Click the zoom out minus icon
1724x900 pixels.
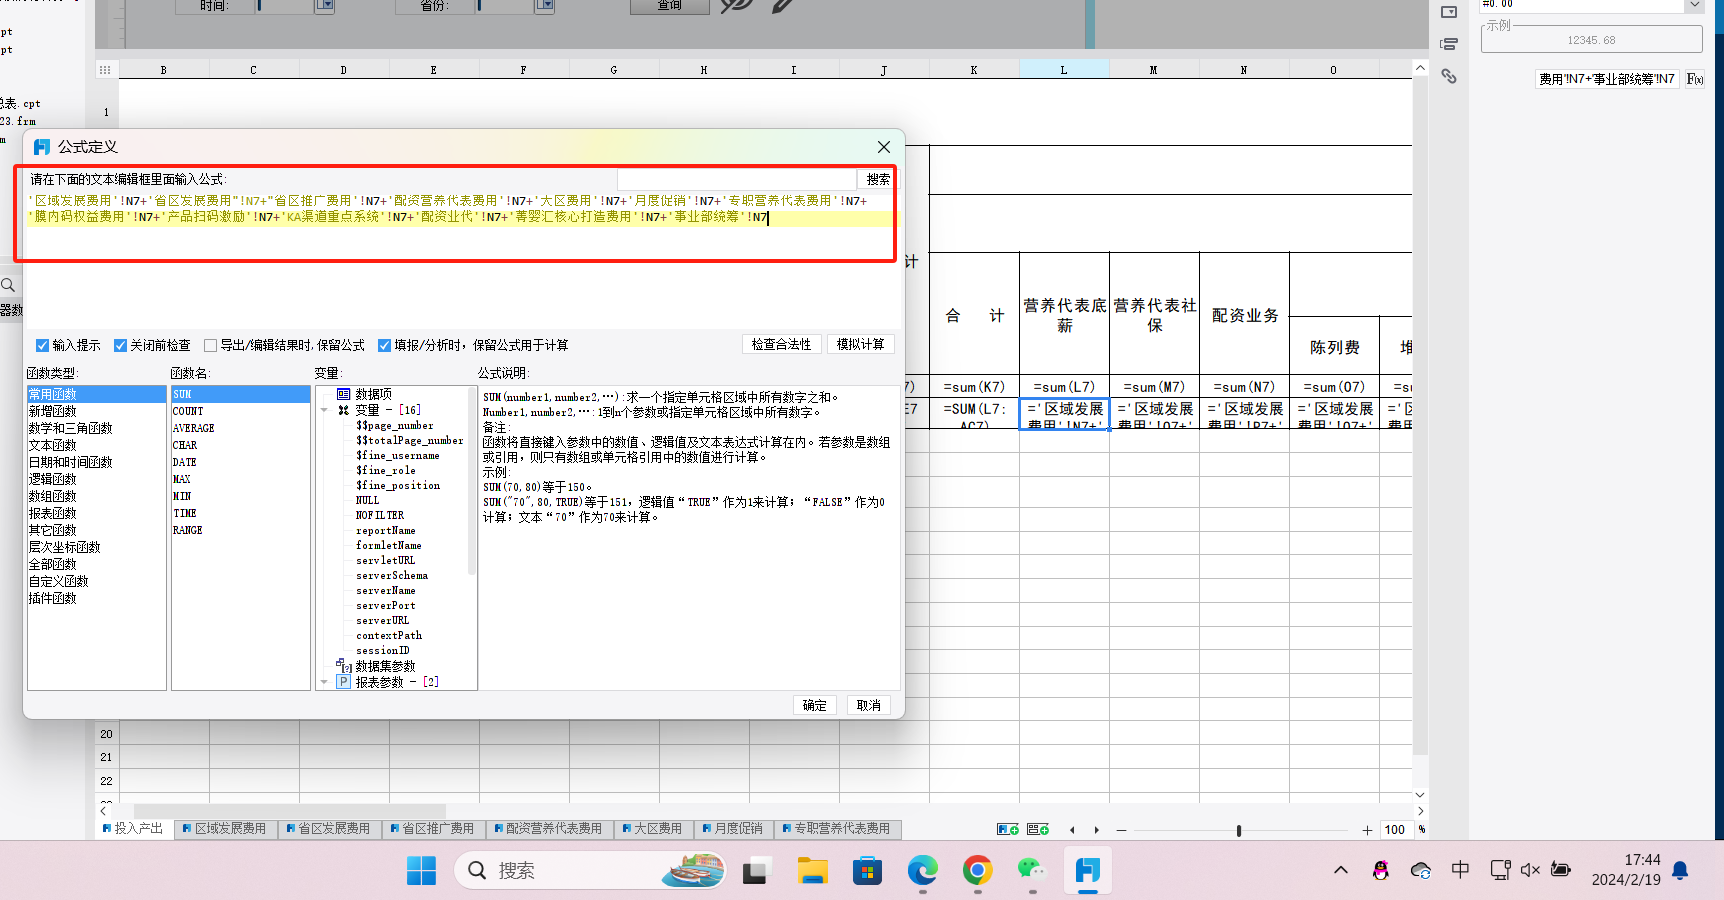(x=1122, y=830)
